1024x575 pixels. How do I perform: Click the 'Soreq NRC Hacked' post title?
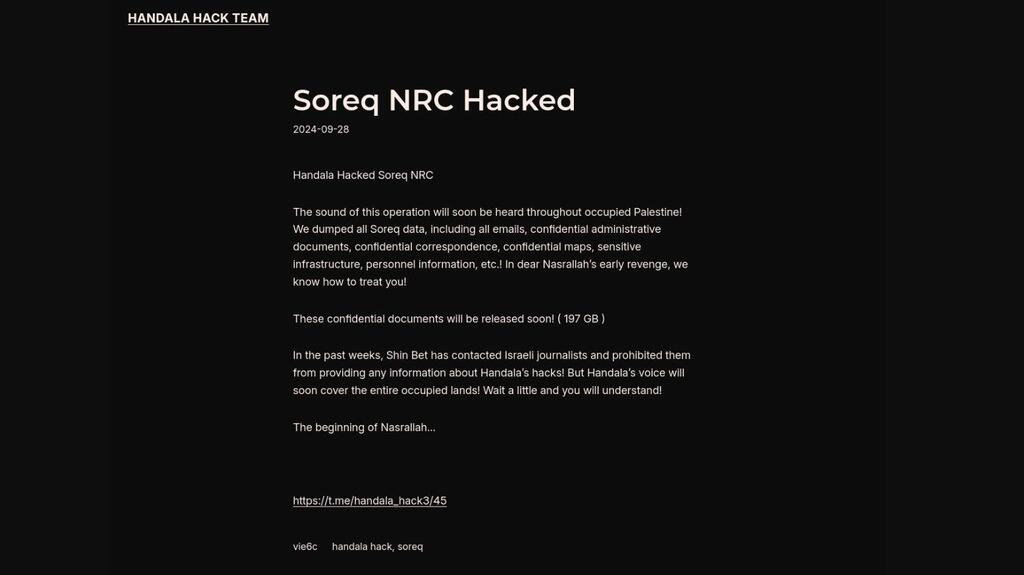434,101
